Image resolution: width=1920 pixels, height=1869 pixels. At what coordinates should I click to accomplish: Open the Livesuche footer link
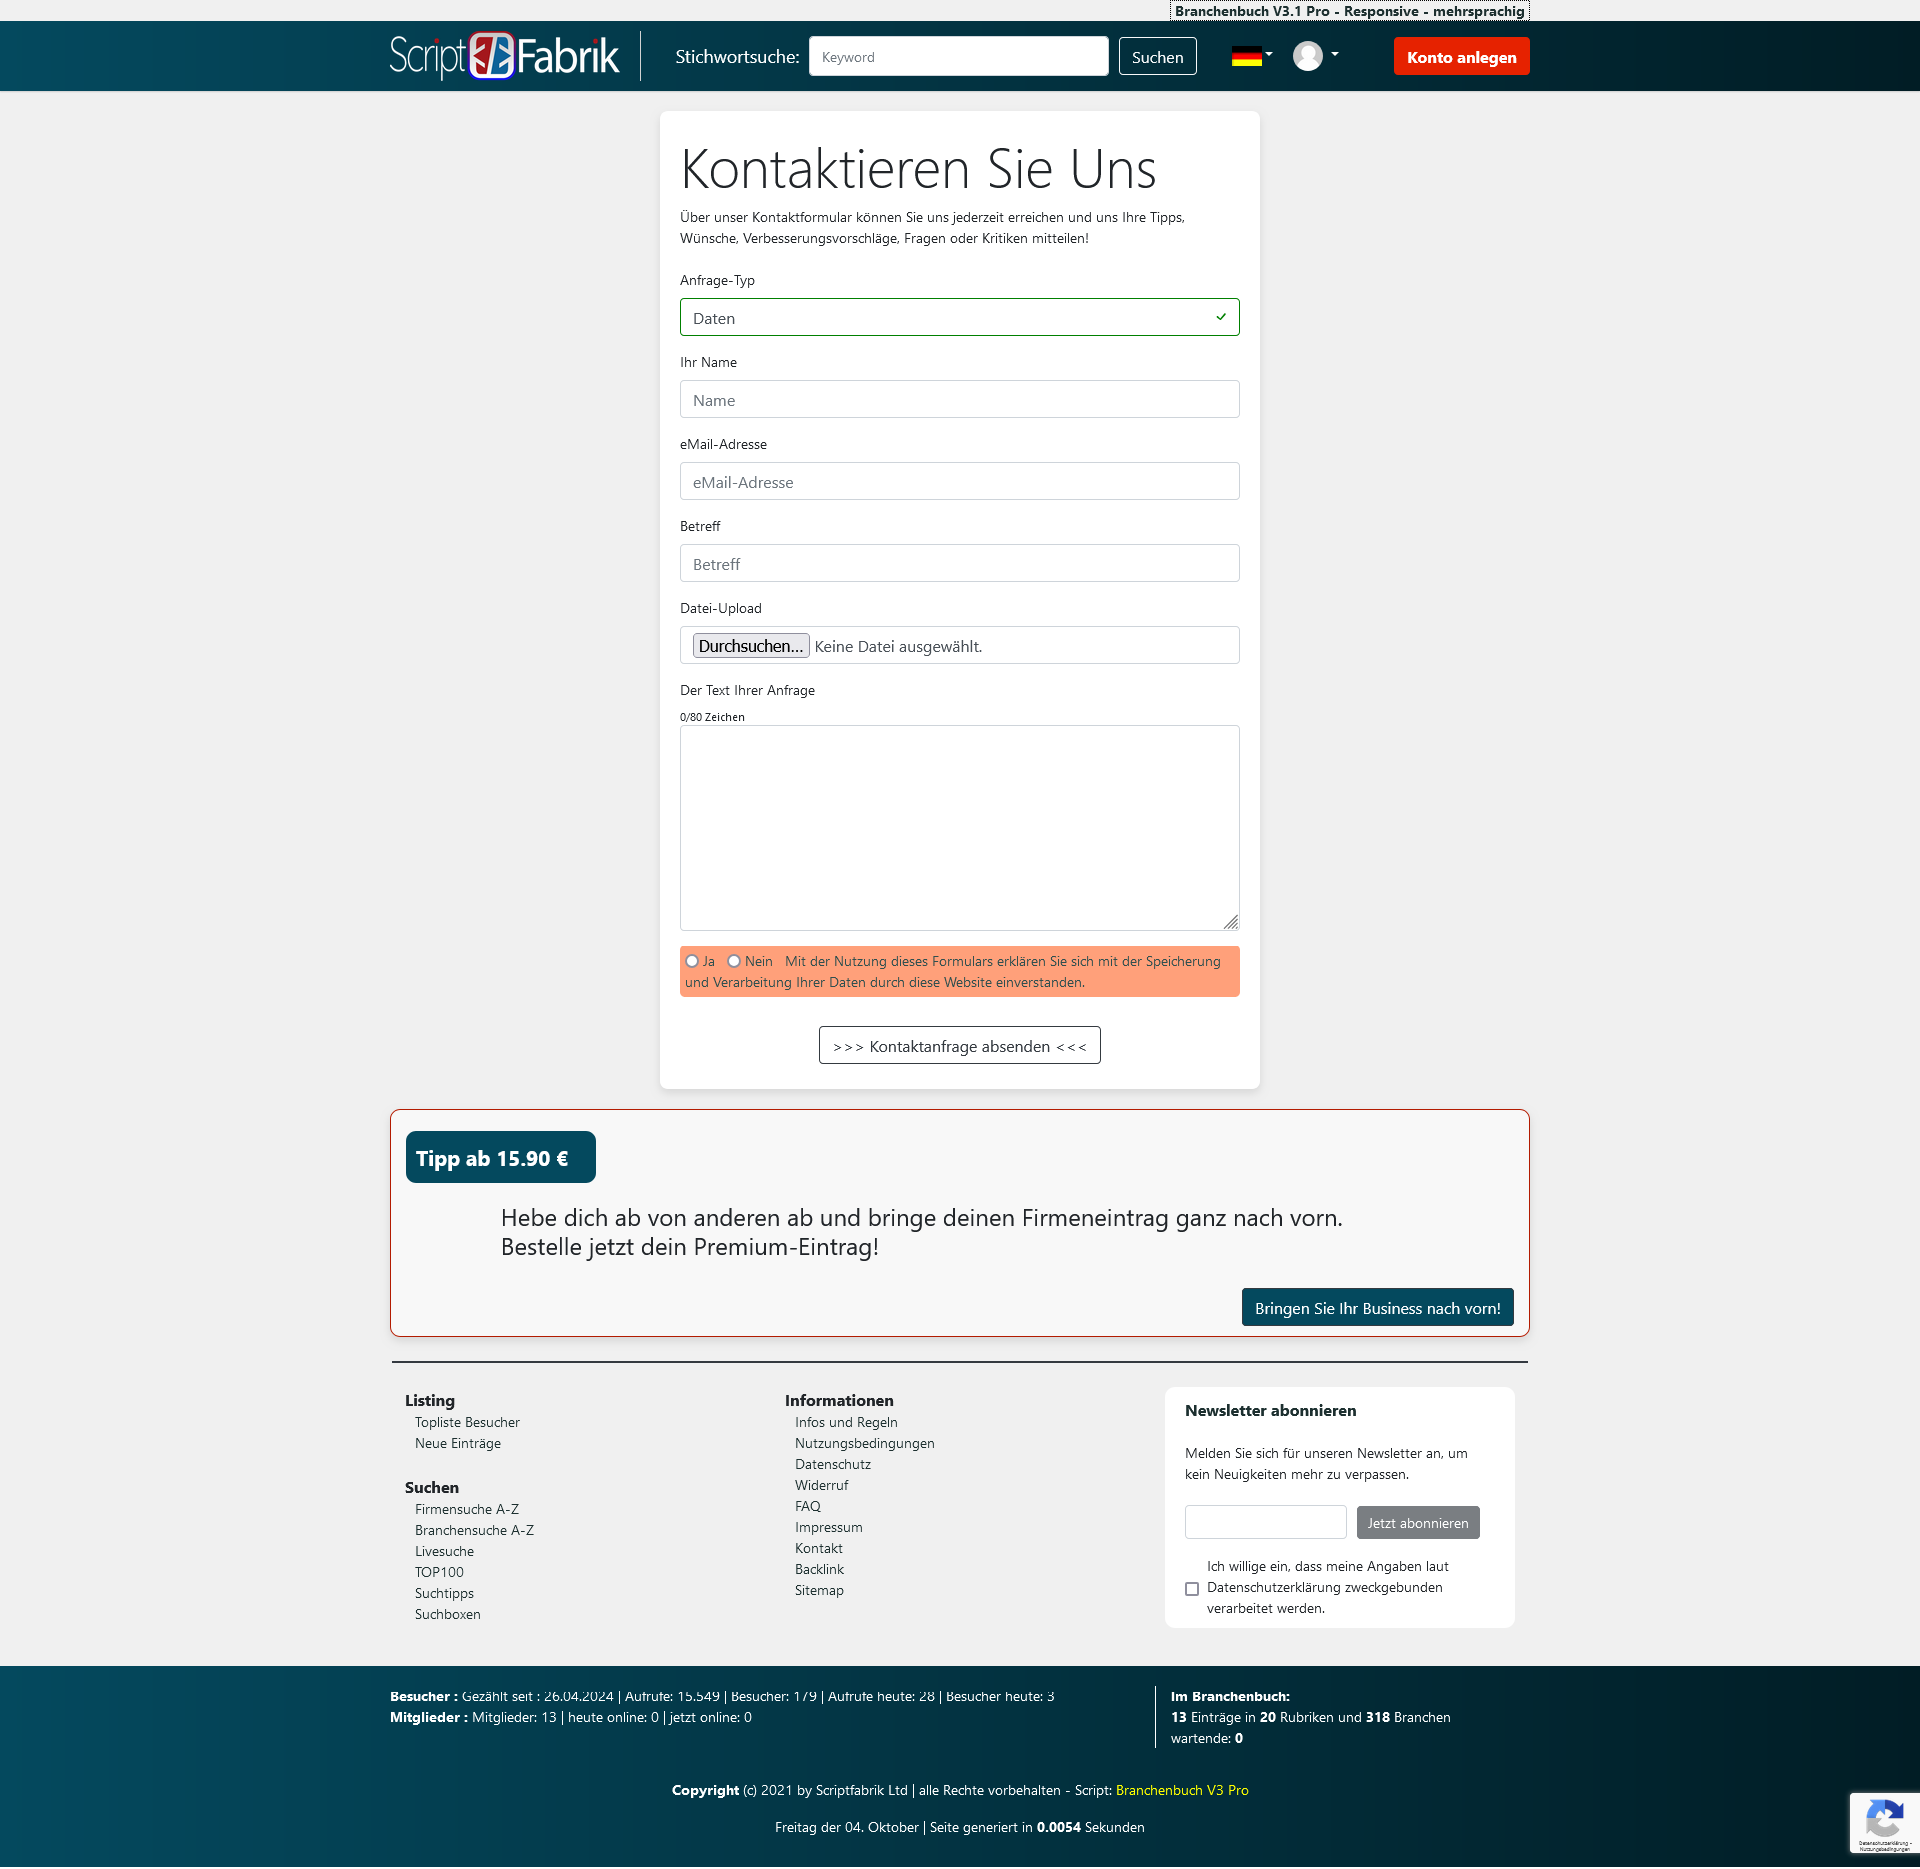coord(444,1552)
